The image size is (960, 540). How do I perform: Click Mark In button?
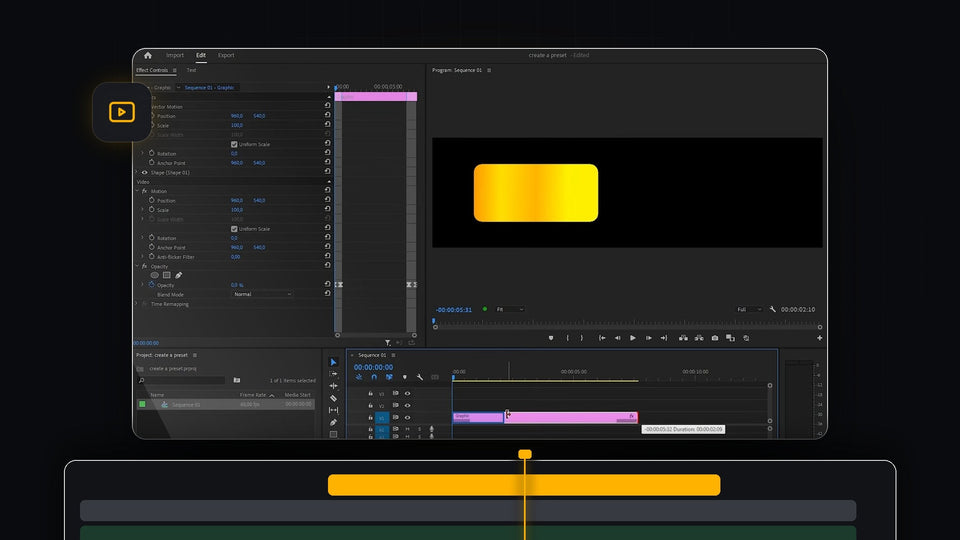[x=568, y=338]
